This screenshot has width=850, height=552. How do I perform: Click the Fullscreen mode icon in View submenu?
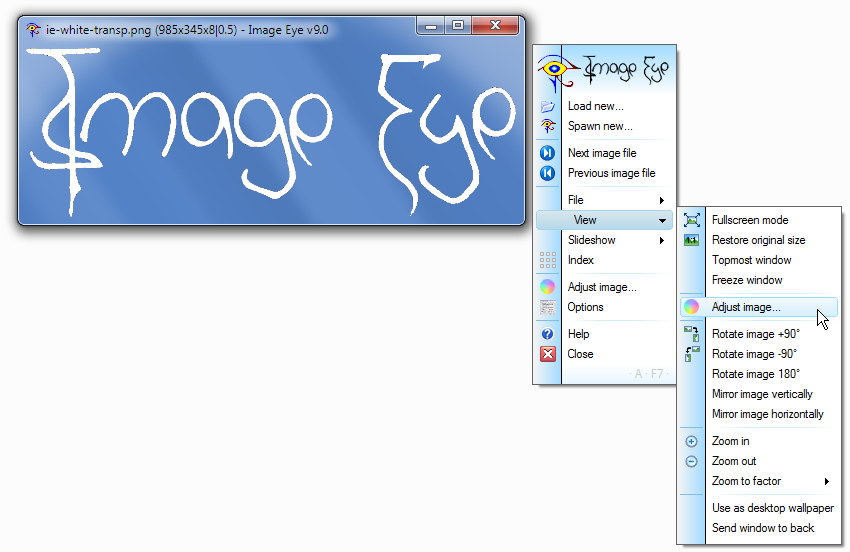[692, 220]
